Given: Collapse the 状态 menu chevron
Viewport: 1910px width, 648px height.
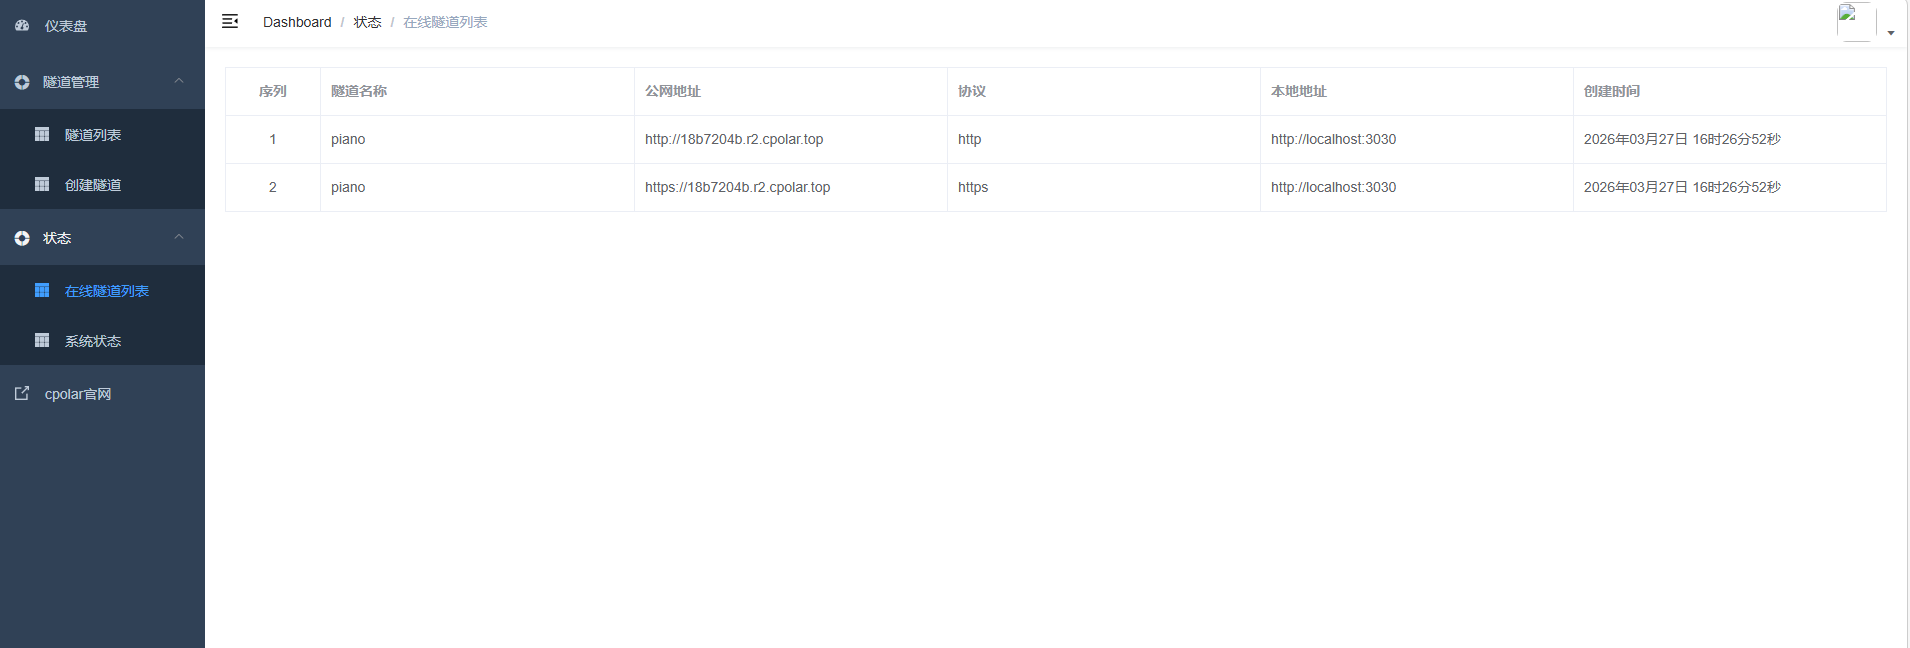Looking at the screenshot, I should pyautogui.click(x=179, y=237).
